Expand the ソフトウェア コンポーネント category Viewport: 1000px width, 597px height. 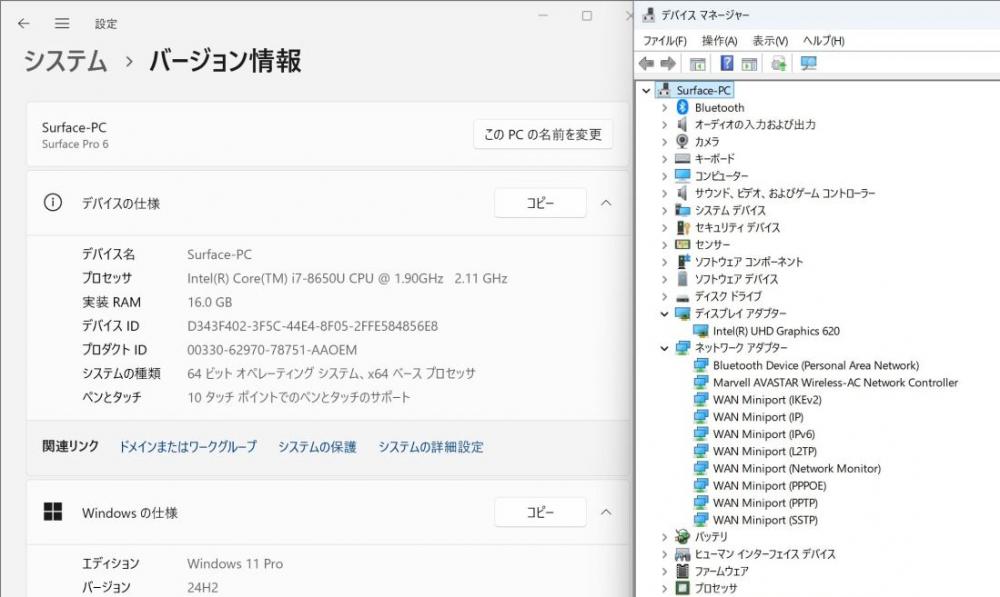(x=665, y=262)
